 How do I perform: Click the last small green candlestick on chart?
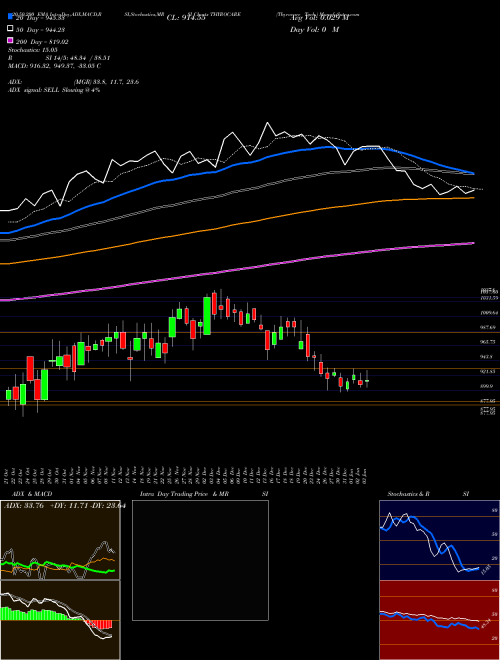click(367, 381)
